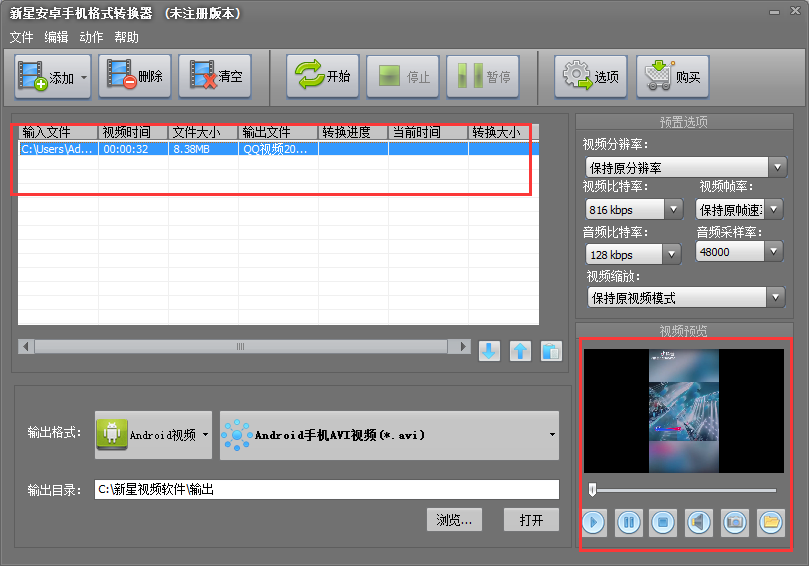Click the 视频时间 column header
This screenshot has height=566, width=809.
(x=133, y=133)
